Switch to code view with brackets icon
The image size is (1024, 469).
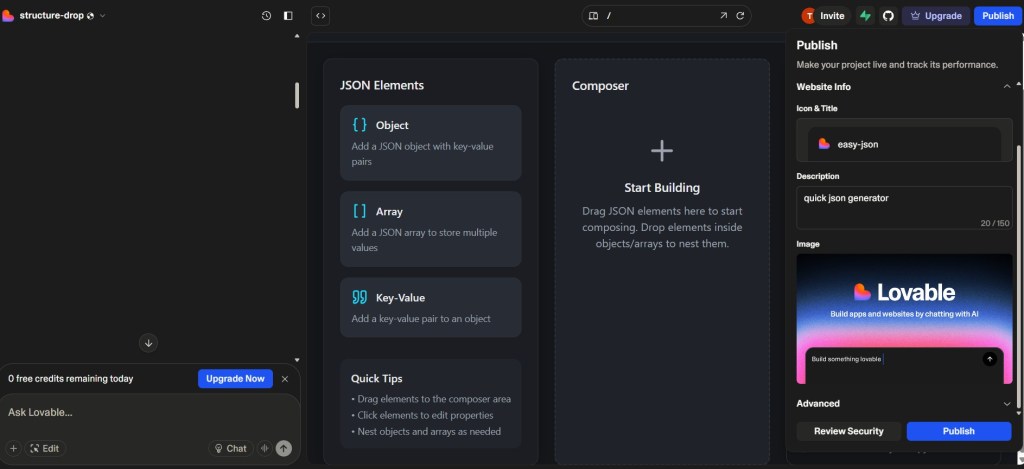coord(320,16)
